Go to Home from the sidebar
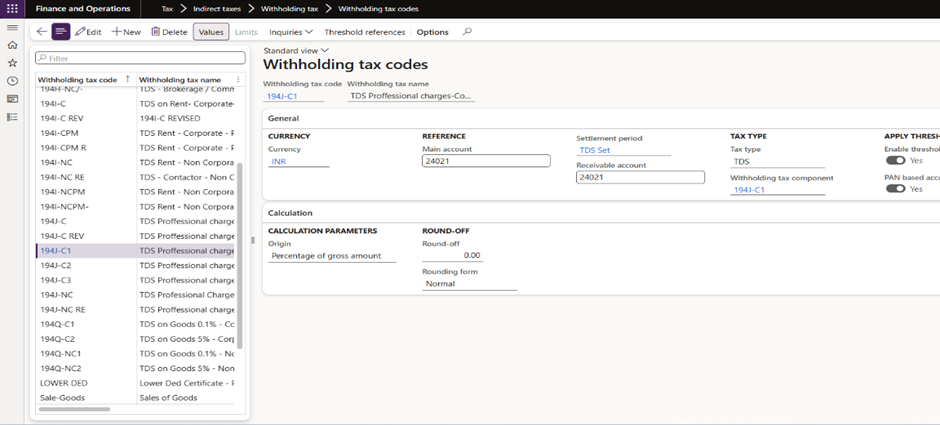Image resolution: width=940 pixels, height=425 pixels. pos(11,45)
